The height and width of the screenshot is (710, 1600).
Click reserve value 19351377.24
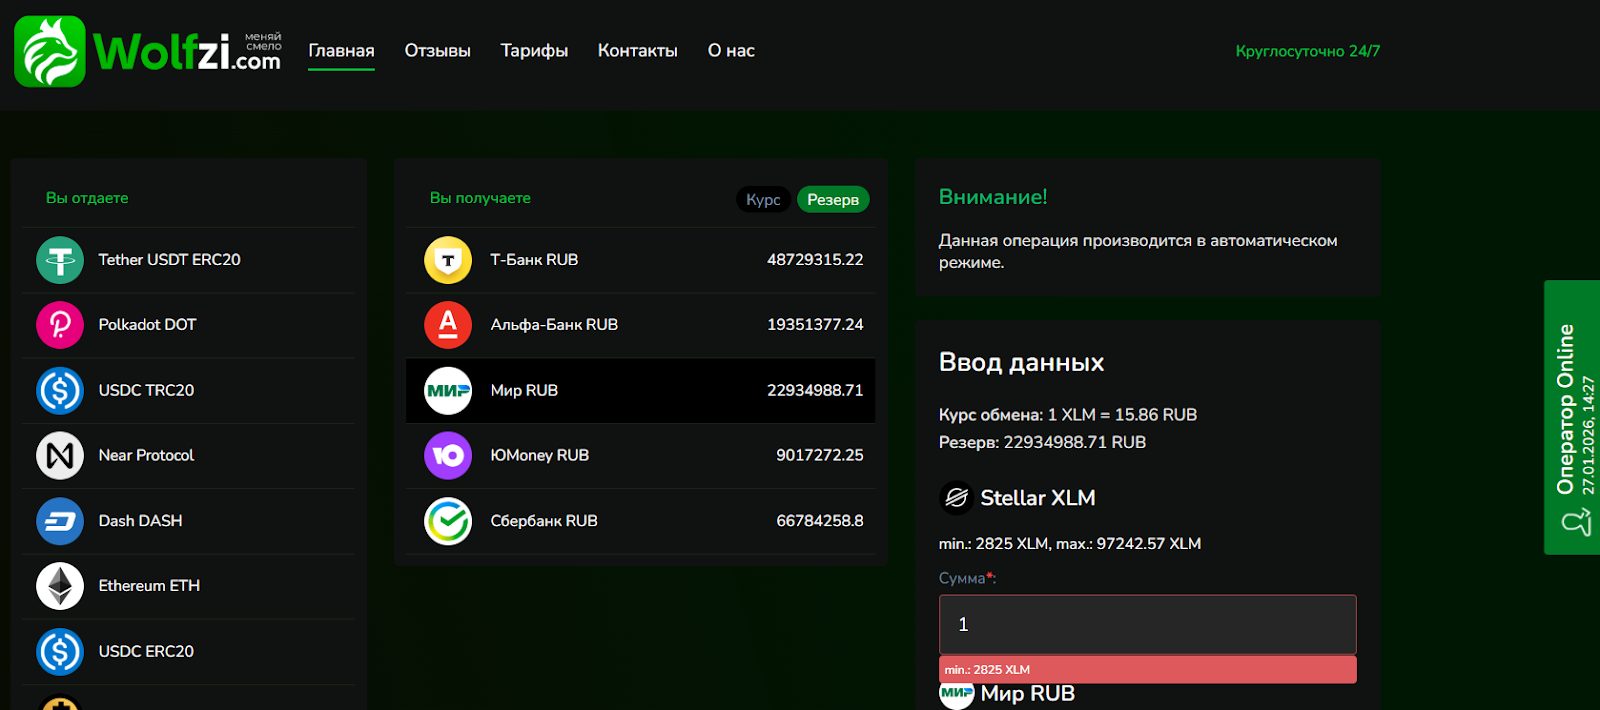pos(815,325)
